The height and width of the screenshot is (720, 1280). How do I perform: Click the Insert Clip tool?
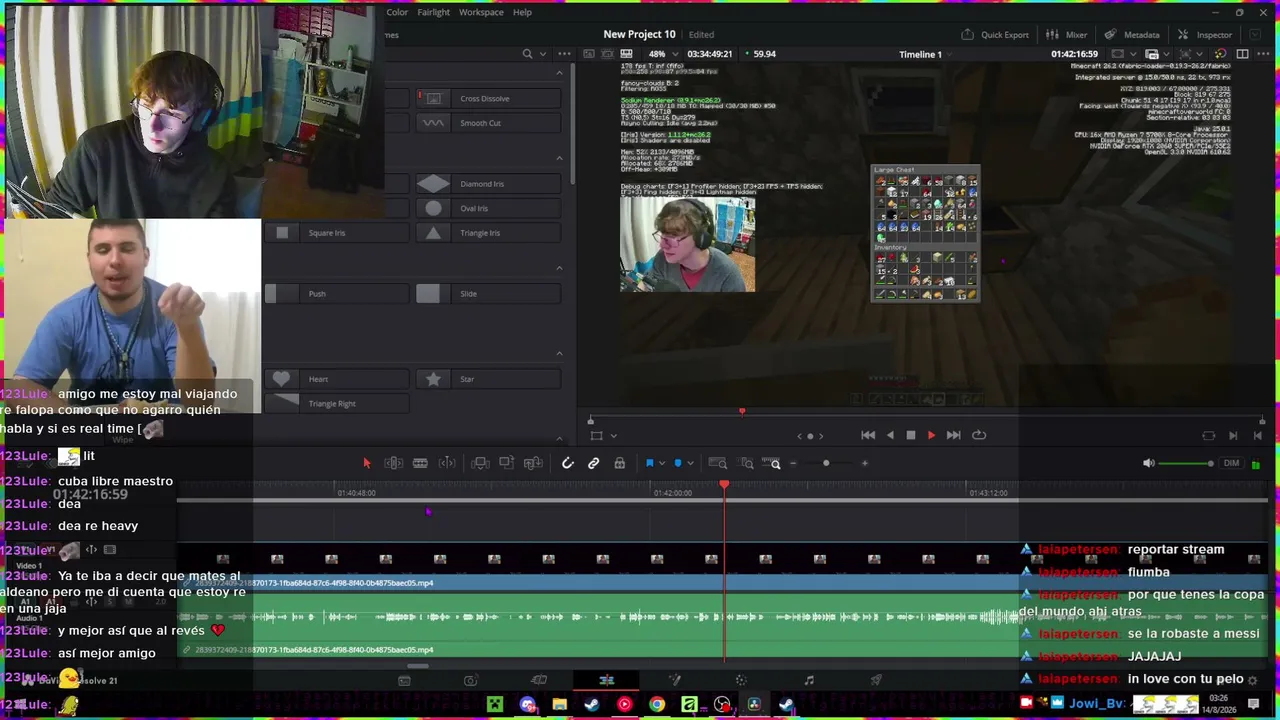[480, 463]
